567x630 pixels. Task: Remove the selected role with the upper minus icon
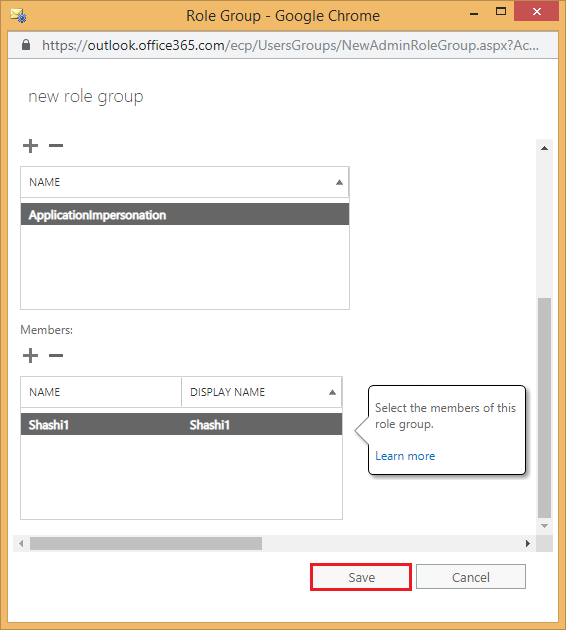coord(56,145)
